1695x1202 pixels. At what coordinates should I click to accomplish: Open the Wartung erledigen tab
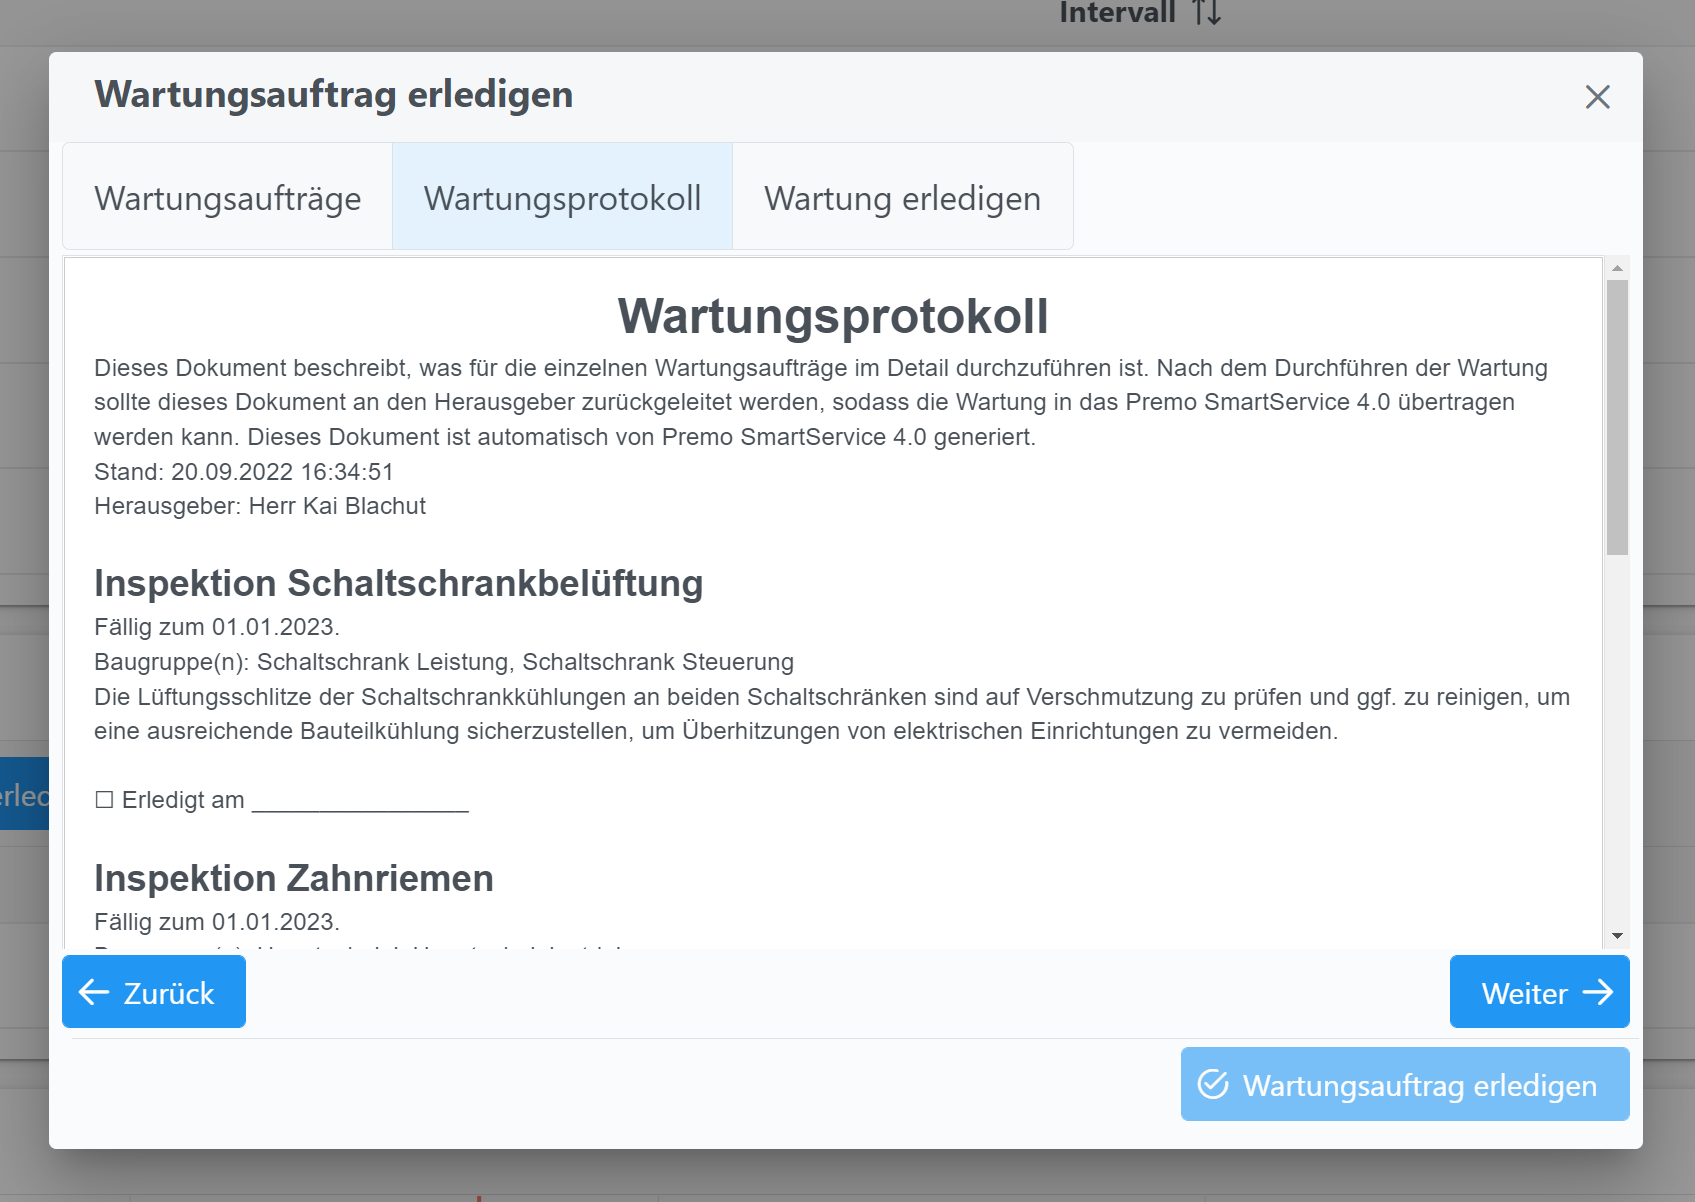902,197
